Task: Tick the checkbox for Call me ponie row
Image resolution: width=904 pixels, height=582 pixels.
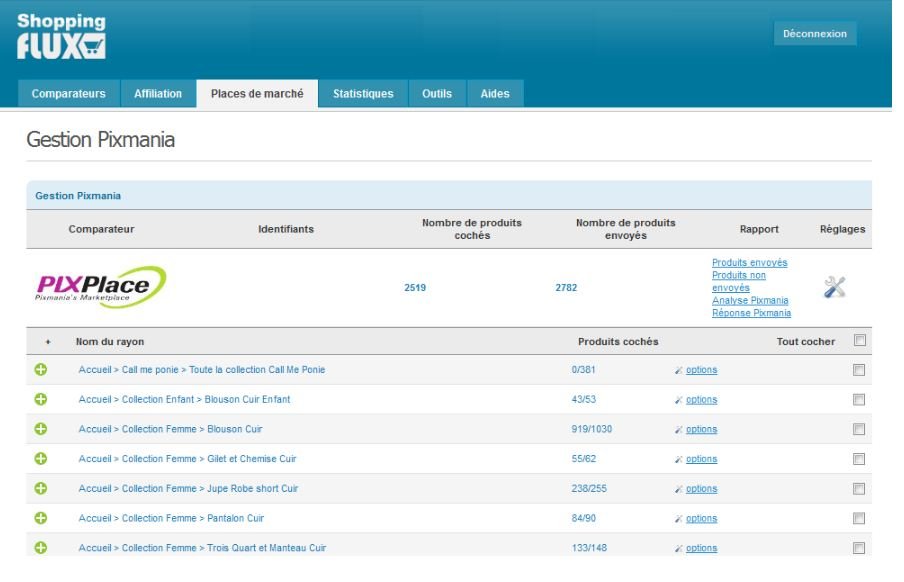Action: [859, 370]
